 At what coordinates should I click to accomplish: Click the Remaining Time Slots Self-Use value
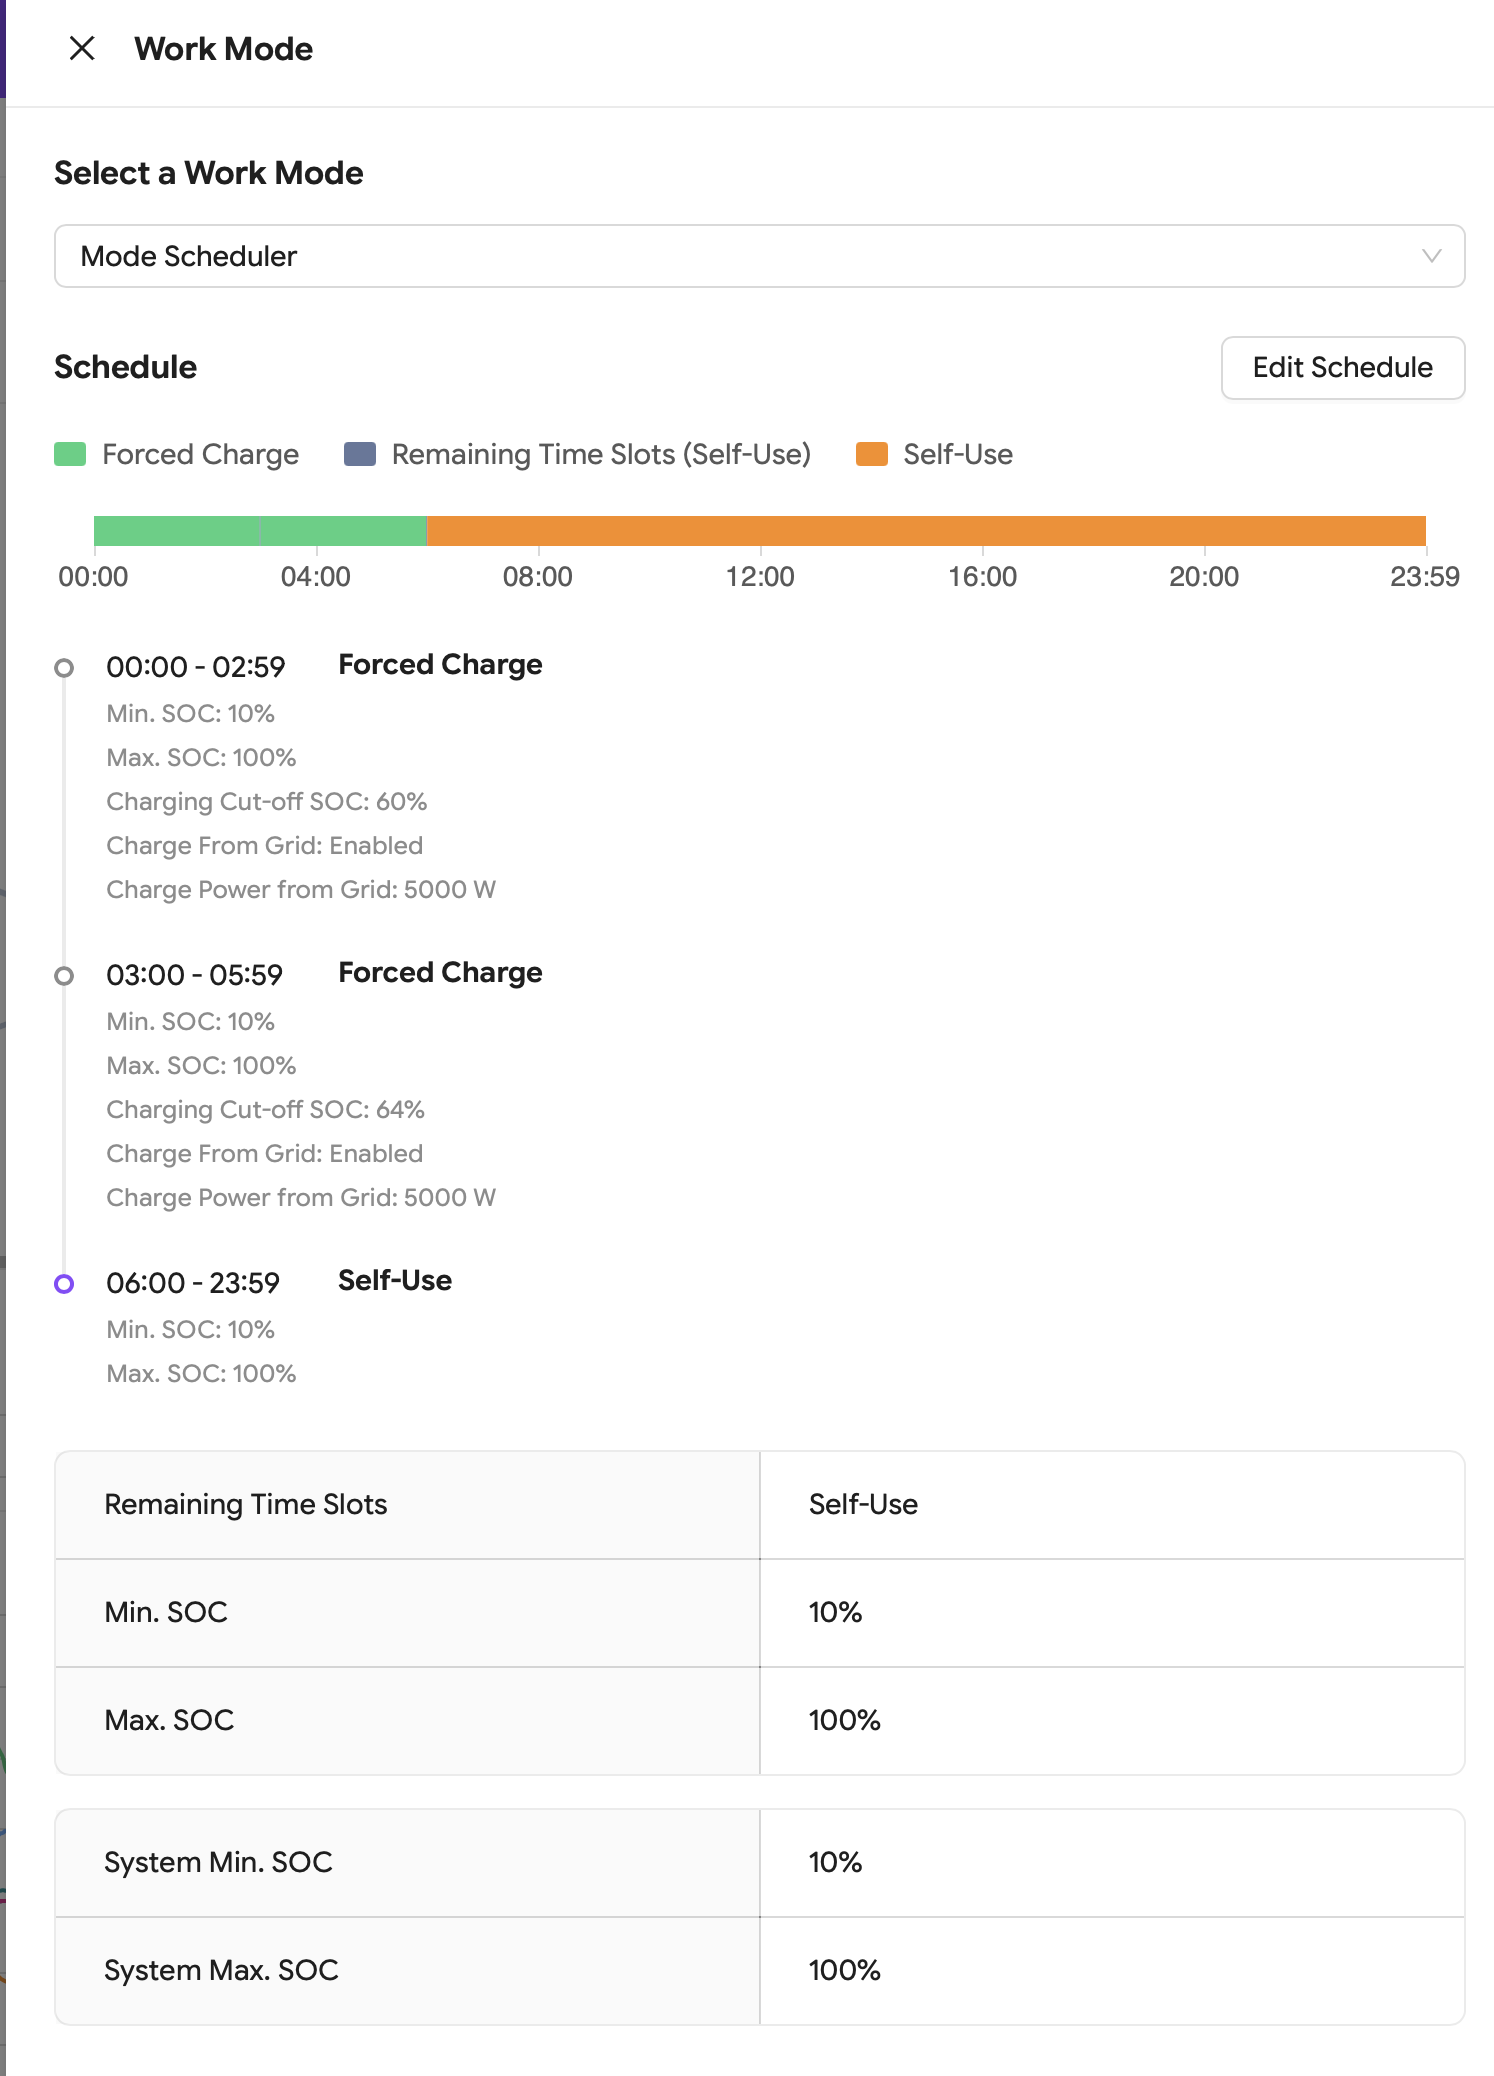point(863,1505)
